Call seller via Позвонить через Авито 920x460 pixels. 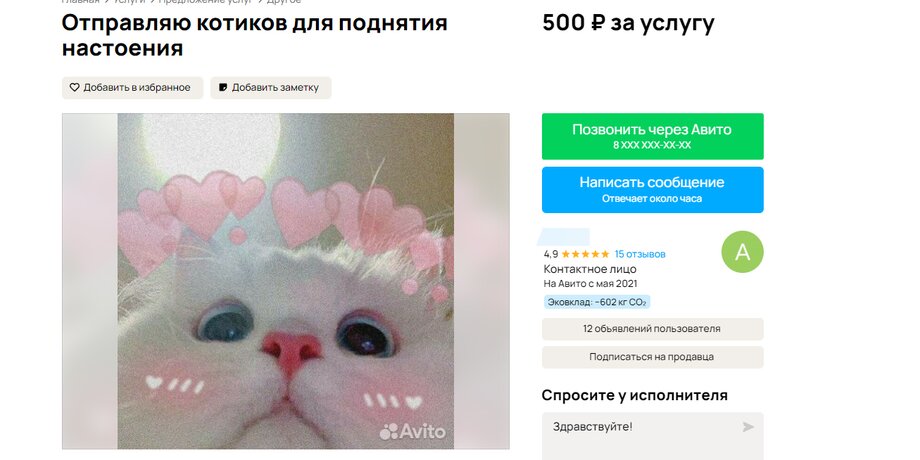tap(652, 136)
